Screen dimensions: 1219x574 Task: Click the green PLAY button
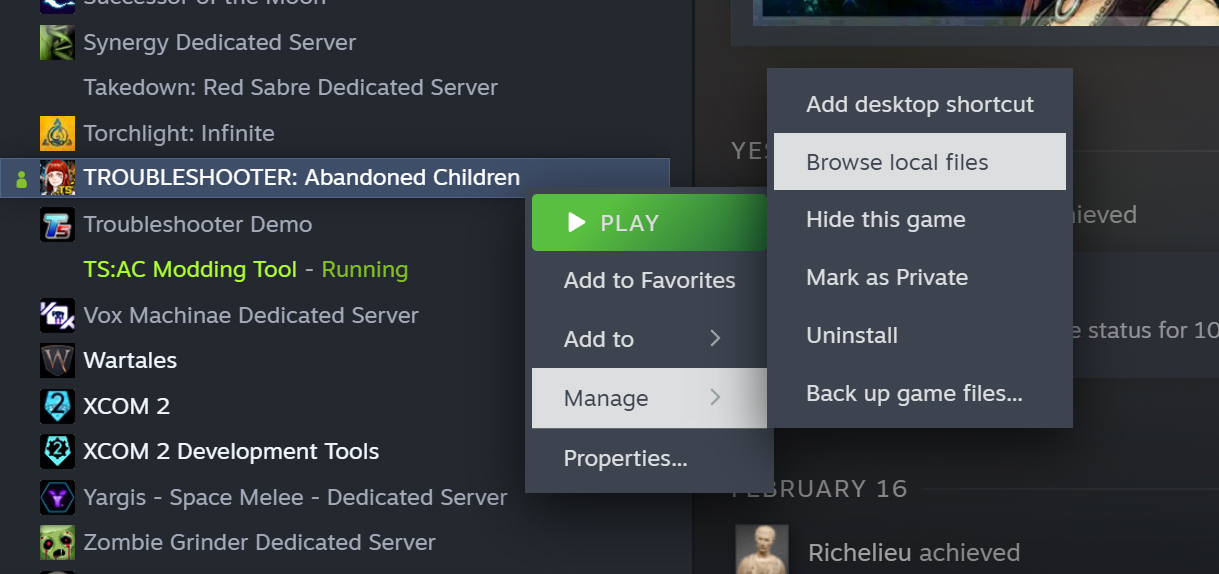tap(650, 223)
